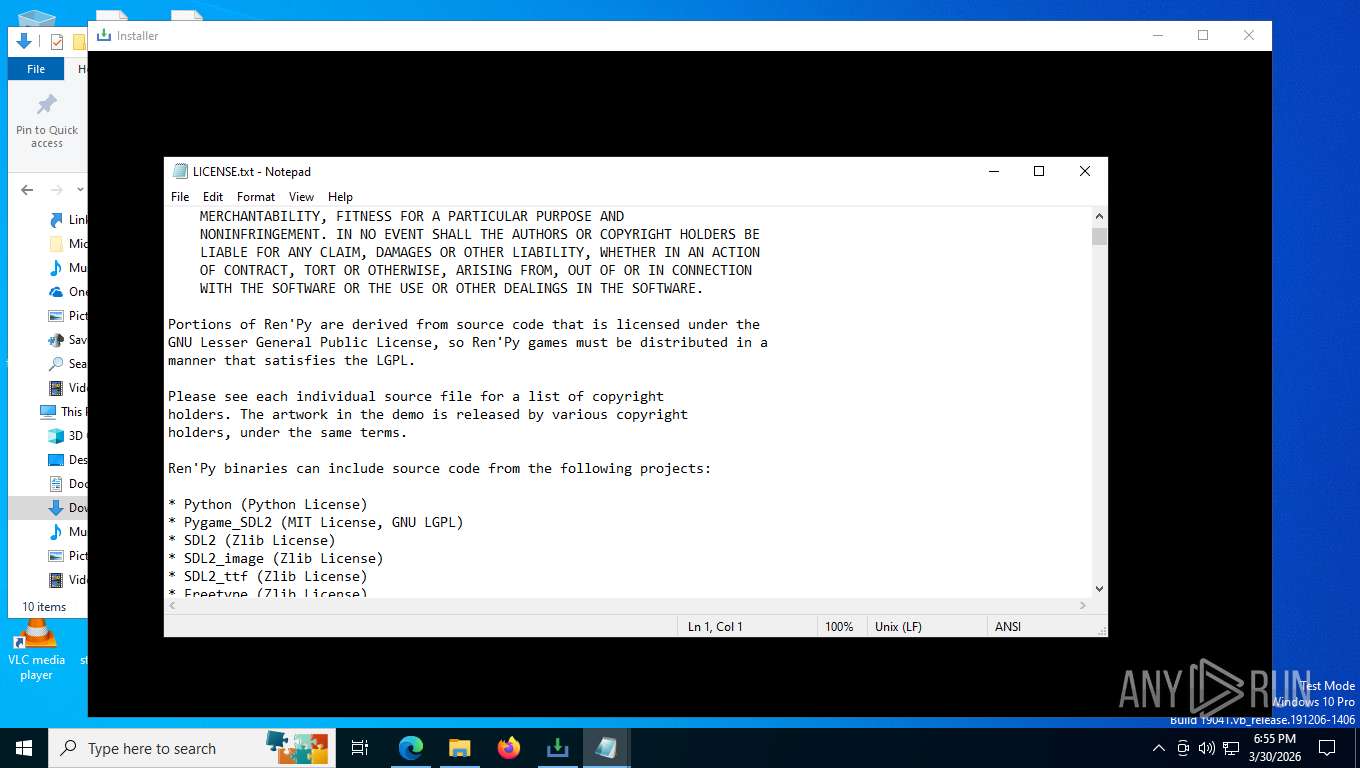Click the '* Python (Python License)' line
Image resolution: width=1360 pixels, height=768 pixels.
268,504
